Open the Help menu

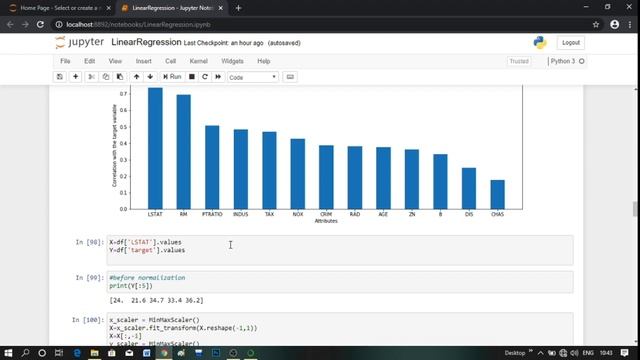264,61
